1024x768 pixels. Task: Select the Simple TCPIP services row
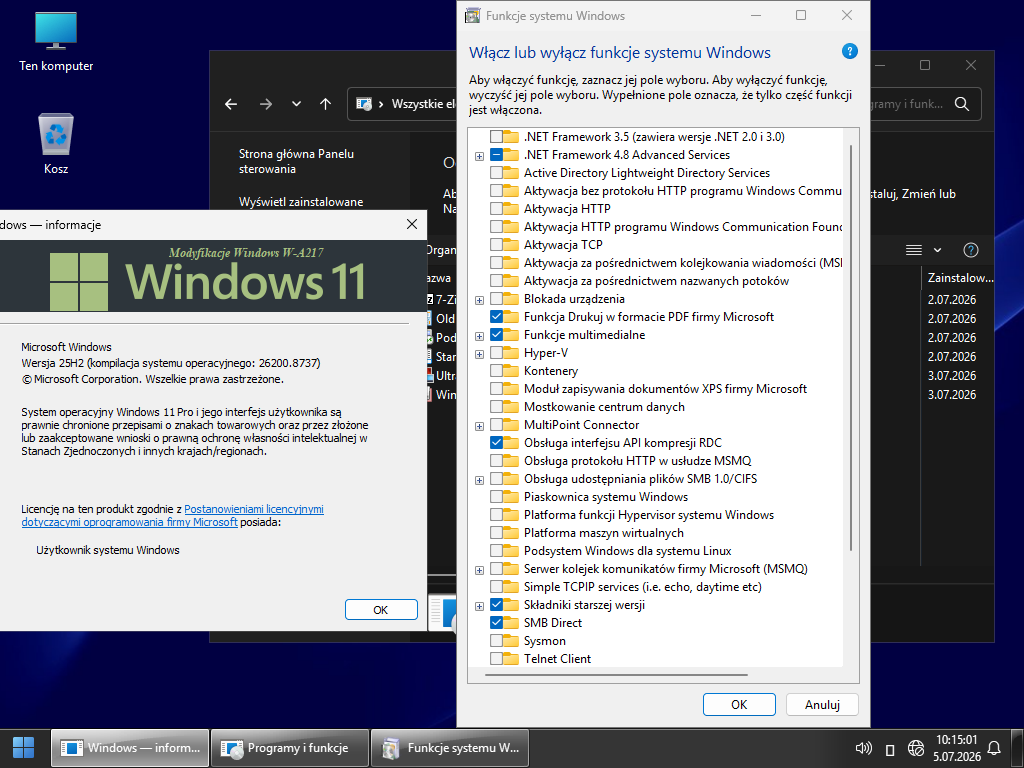[x=643, y=586]
